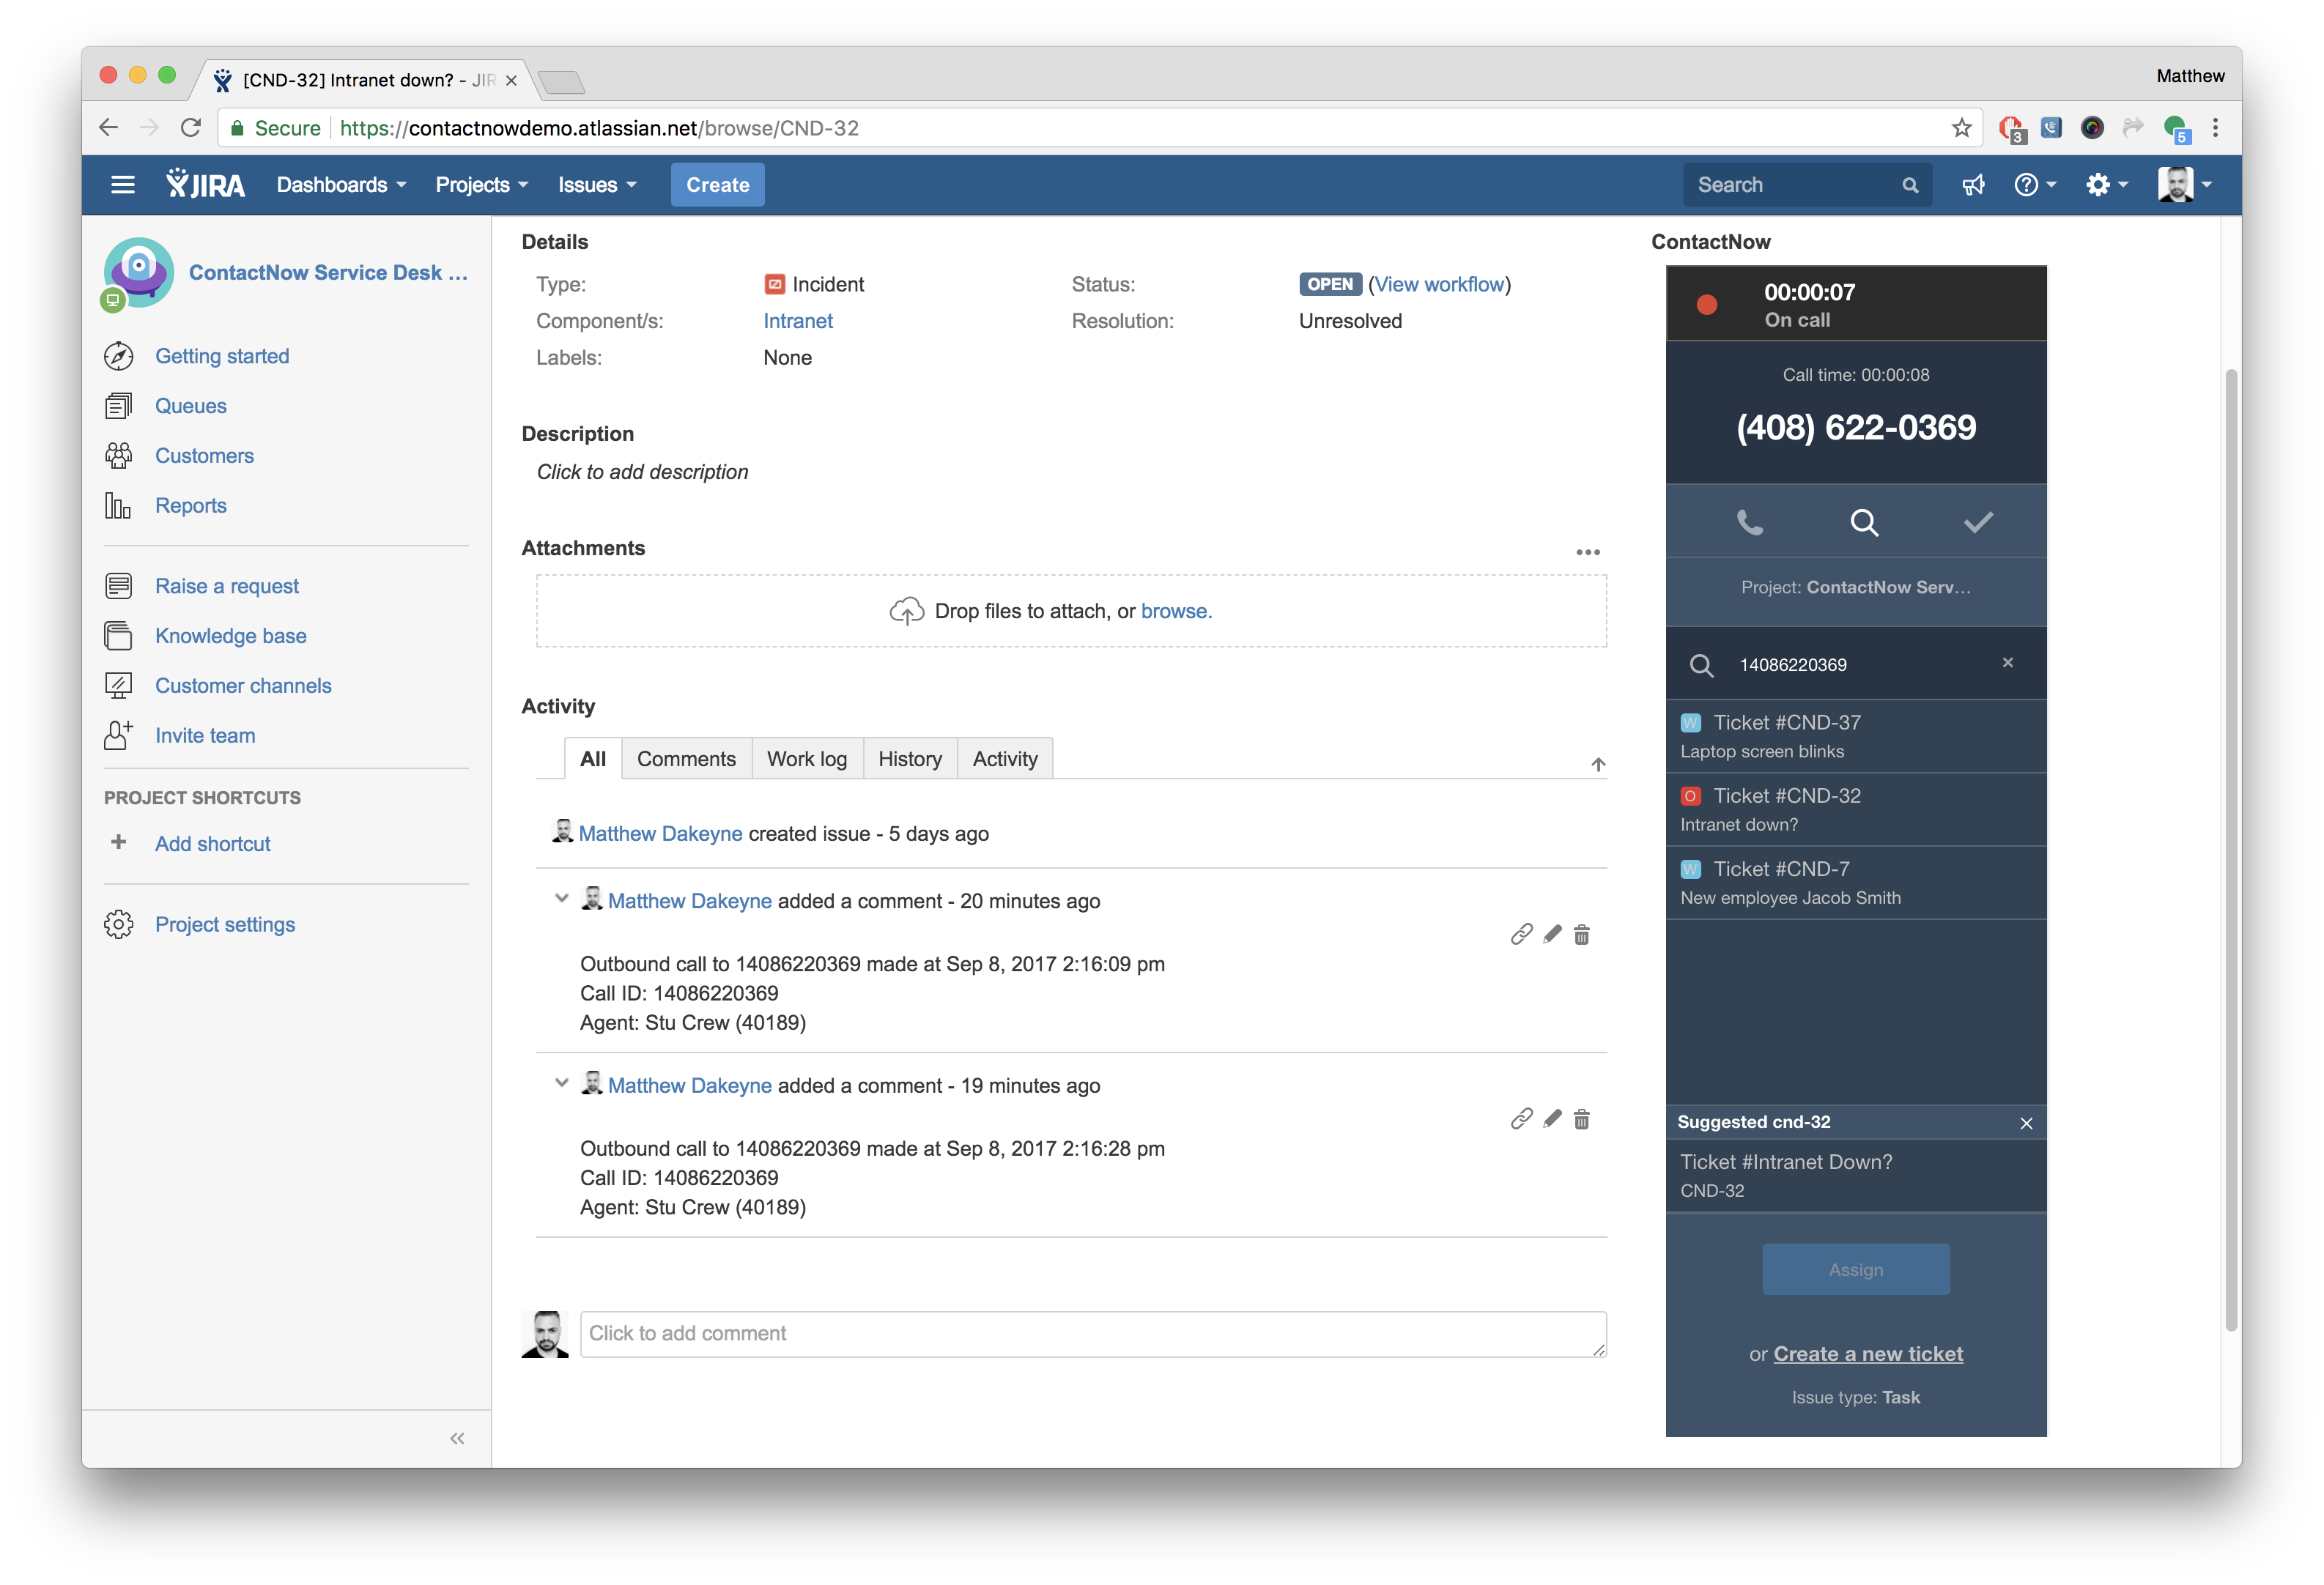This screenshot has width=2324, height=1585.
Task: Click browse to attach files
Action: (x=1176, y=611)
